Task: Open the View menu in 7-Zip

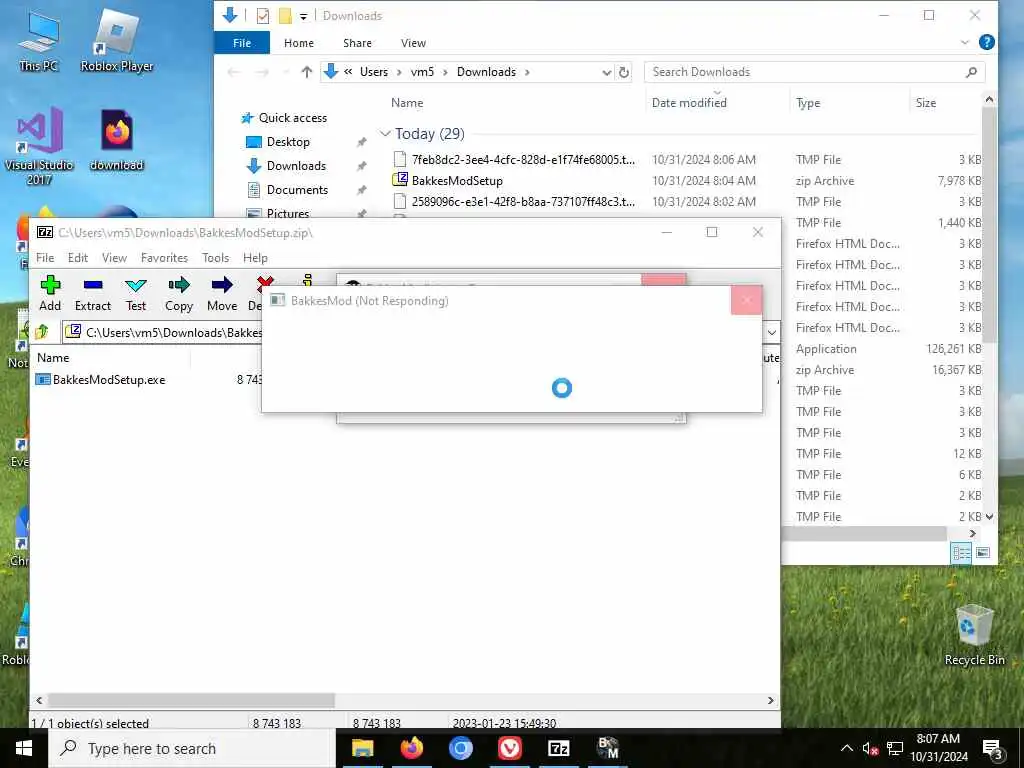Action: (x=114, y=258)
